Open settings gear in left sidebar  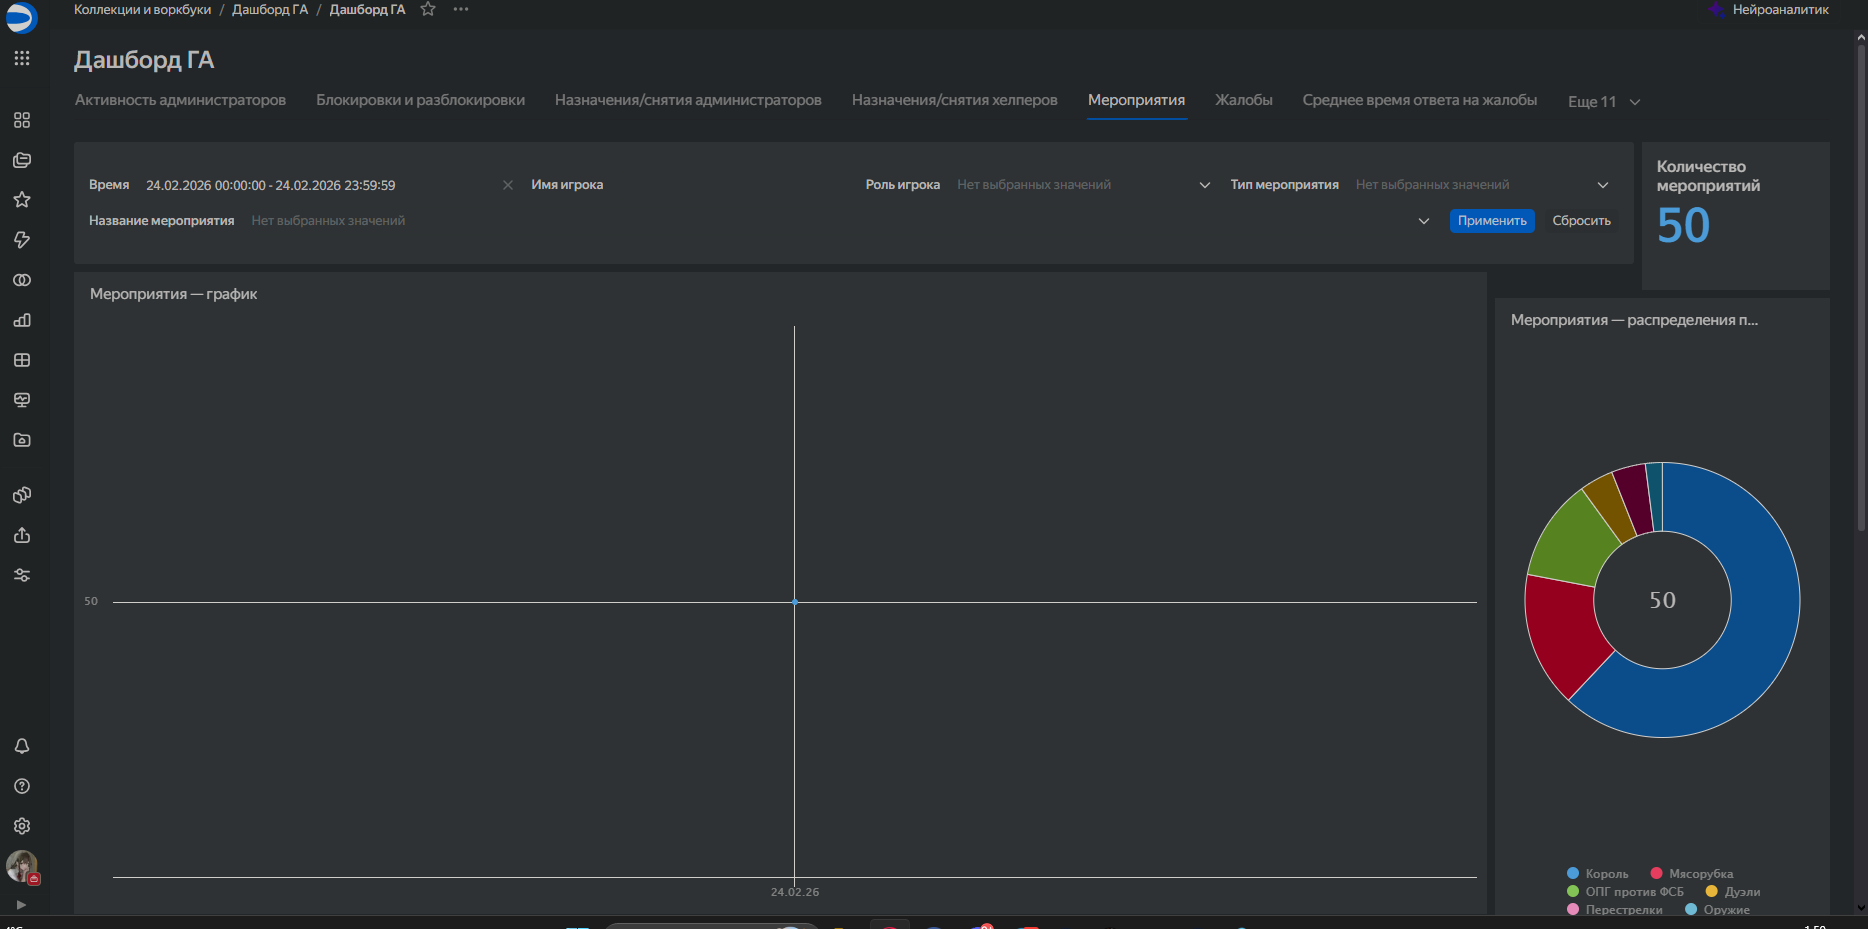[22, 826]
